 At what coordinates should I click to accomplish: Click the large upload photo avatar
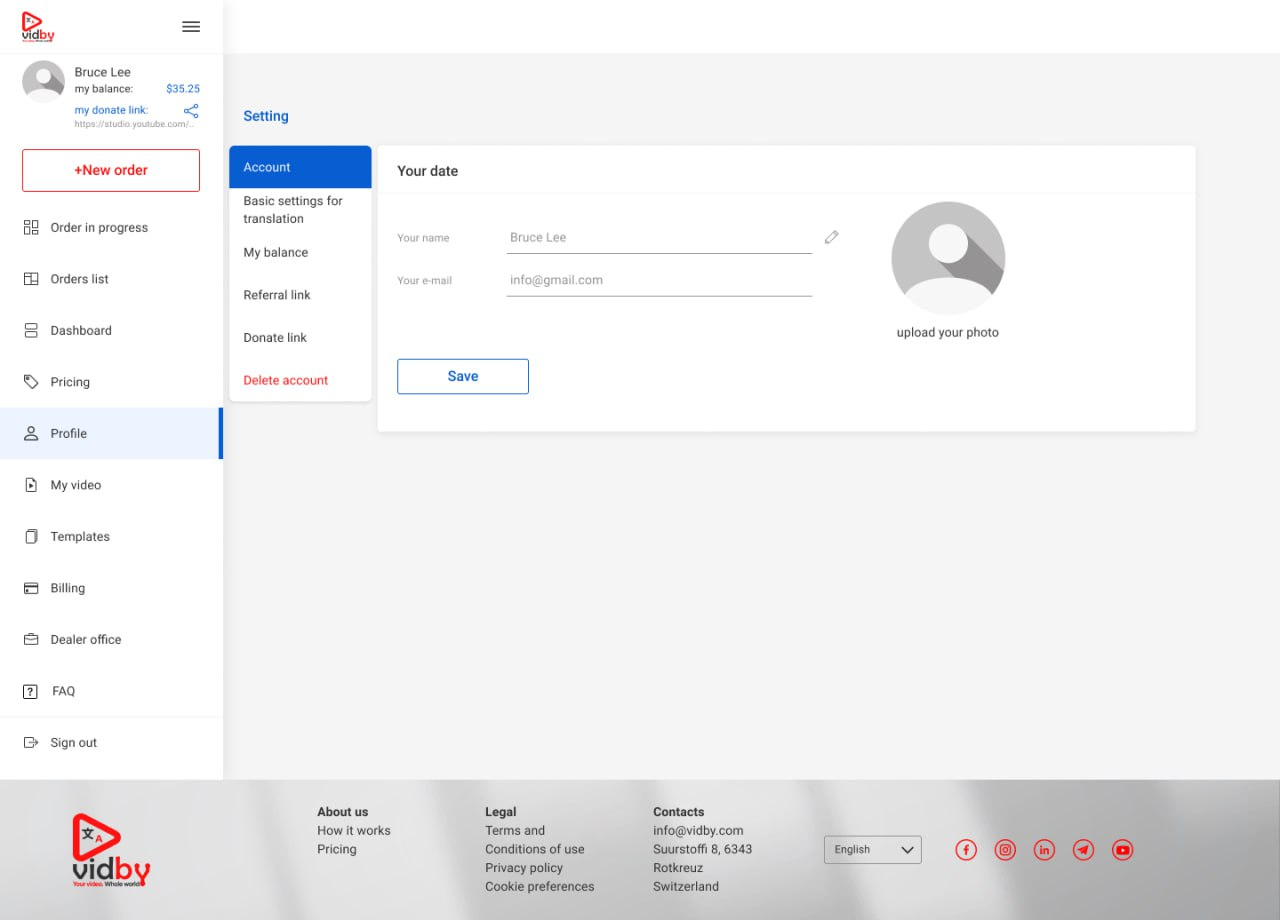948,258
